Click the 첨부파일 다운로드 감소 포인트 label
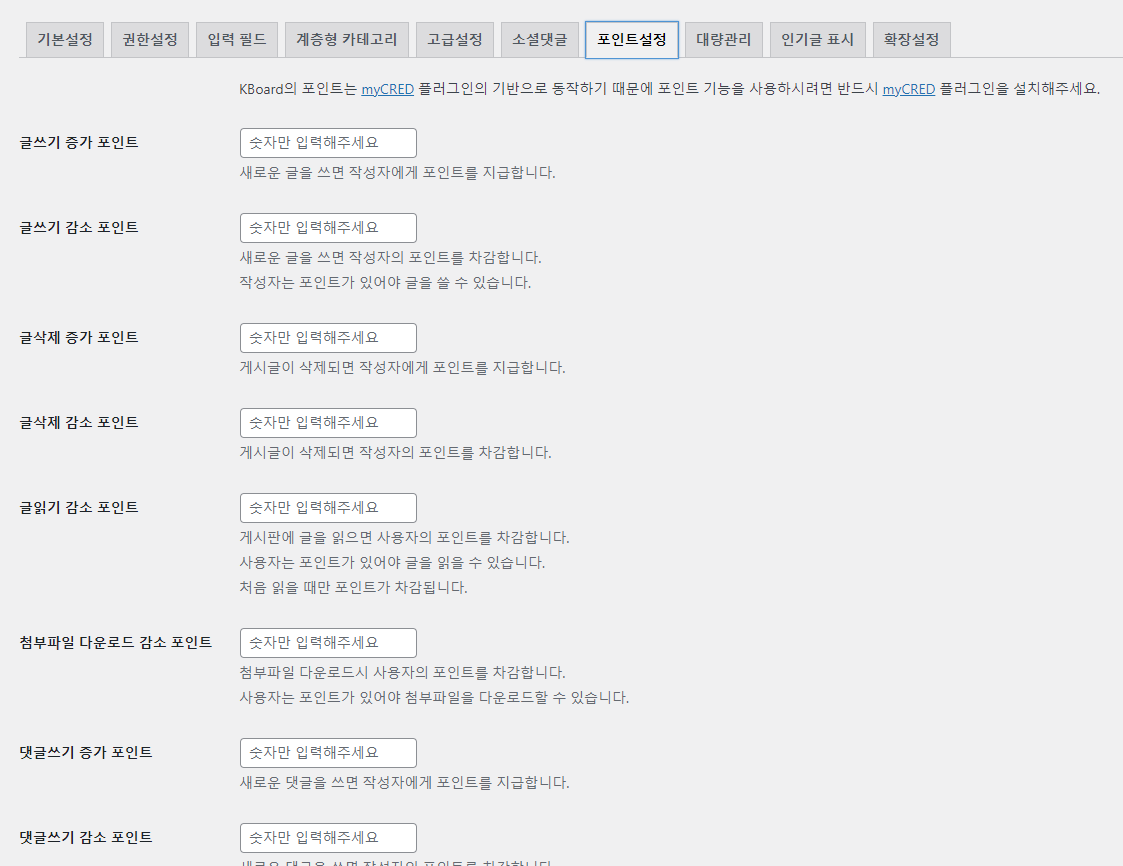The image size is (1123, 866). 115,643
